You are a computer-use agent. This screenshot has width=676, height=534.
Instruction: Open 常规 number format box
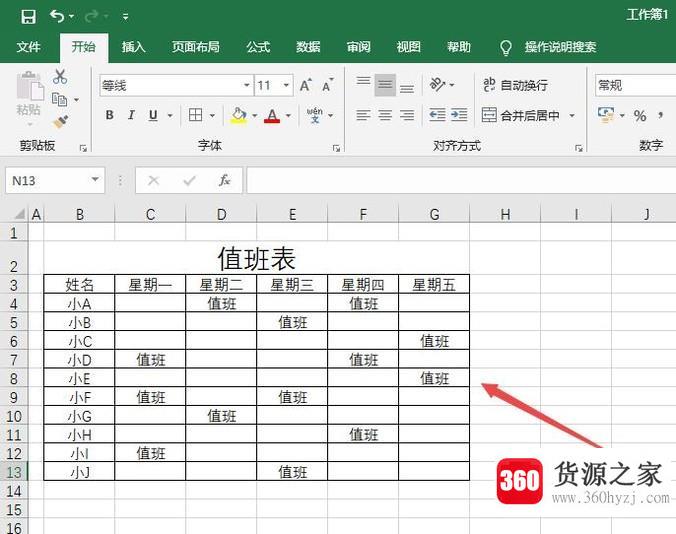pos(635,85)
